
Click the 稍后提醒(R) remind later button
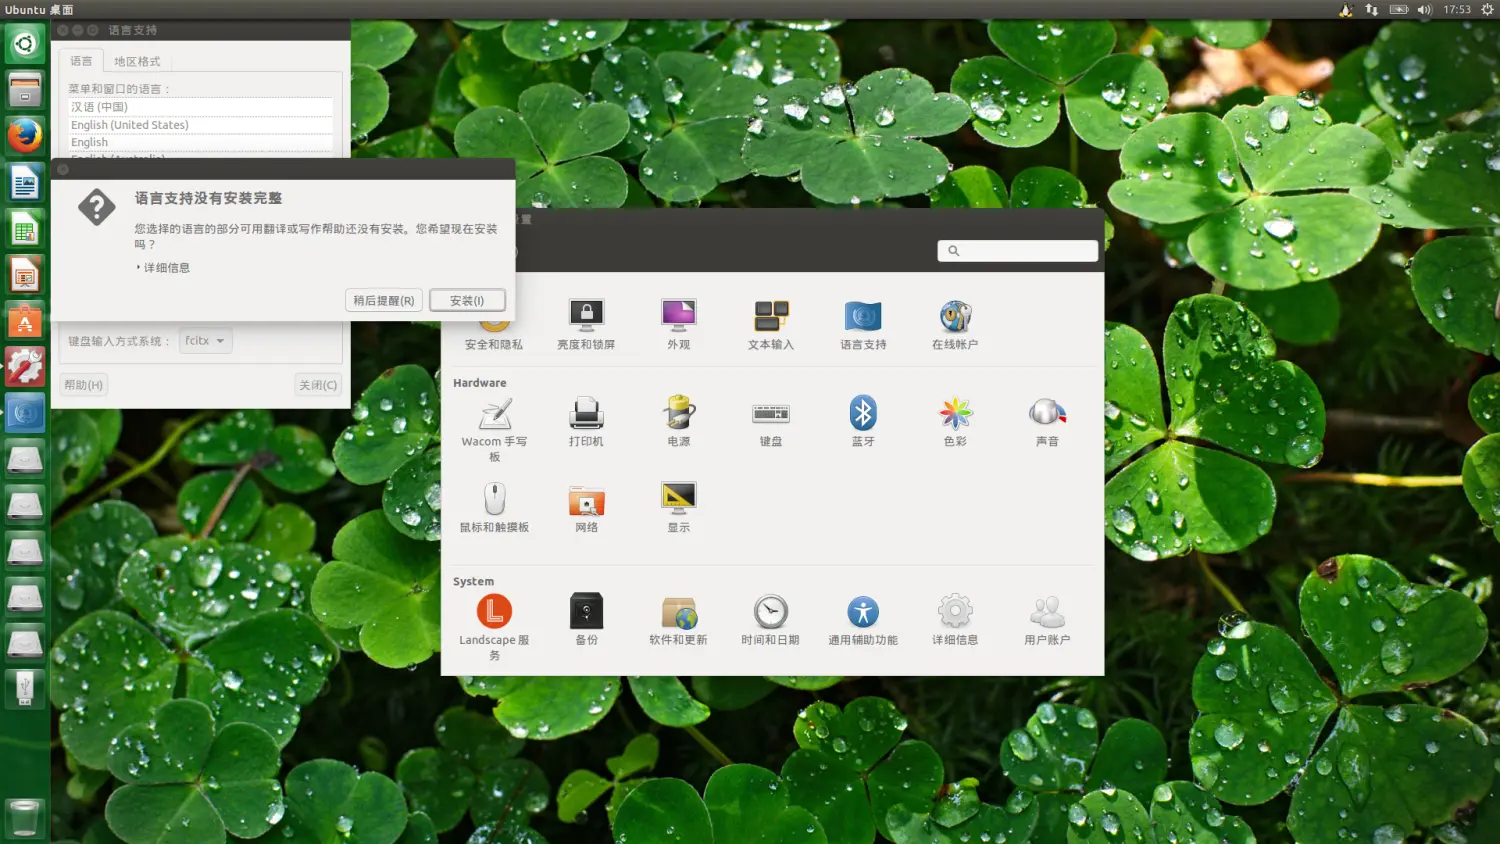tap(383, 301)
